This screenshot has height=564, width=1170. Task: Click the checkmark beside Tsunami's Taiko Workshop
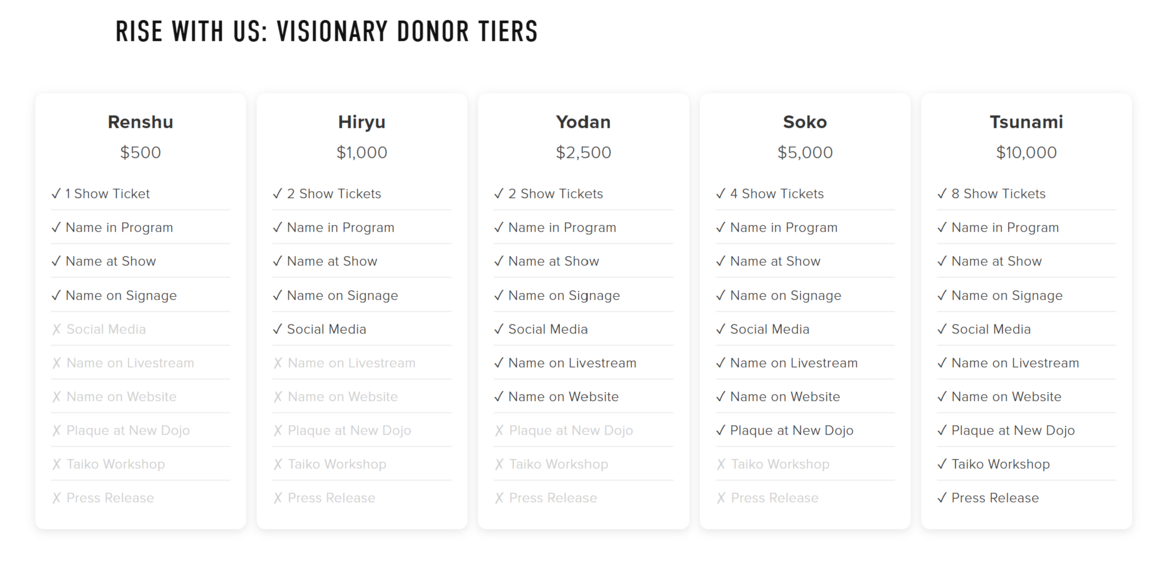[942, 464]
